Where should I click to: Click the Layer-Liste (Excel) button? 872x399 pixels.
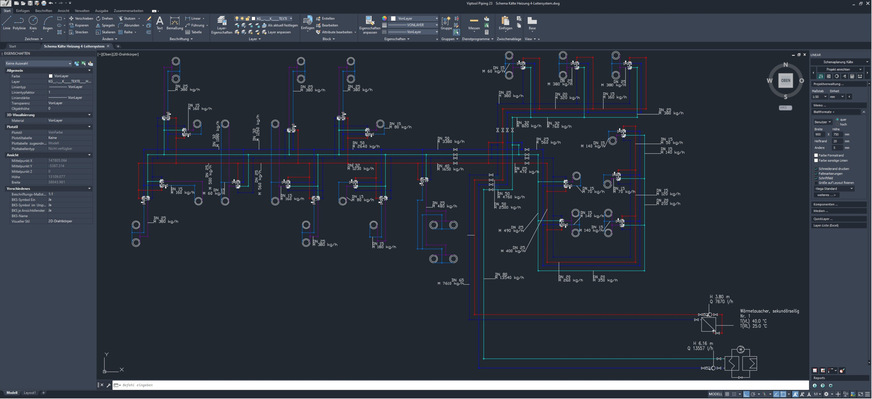click(839, 226)
